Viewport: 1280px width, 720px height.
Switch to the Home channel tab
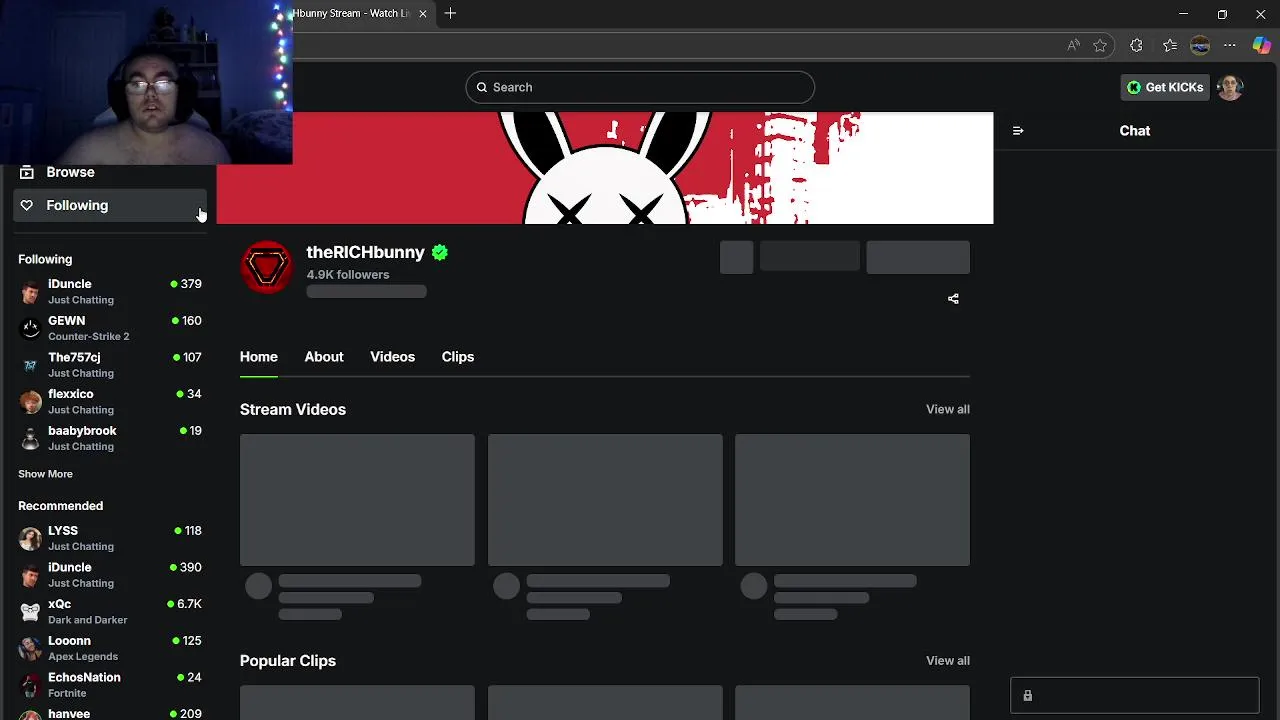(259, 357)
